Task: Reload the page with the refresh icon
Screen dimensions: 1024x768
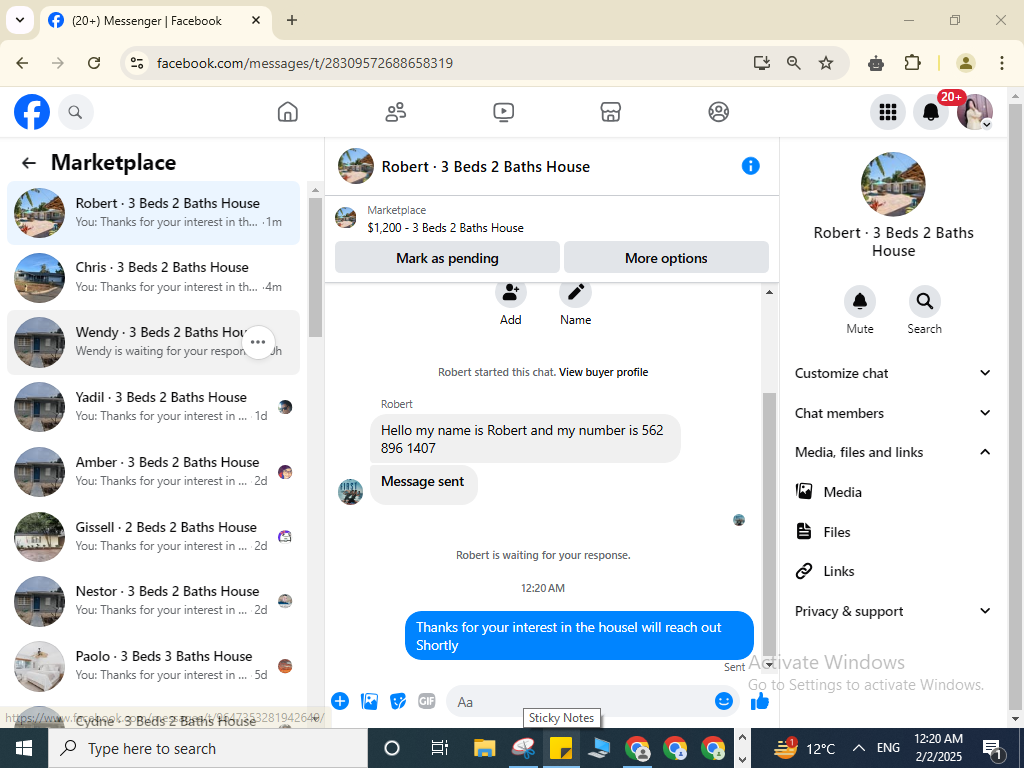Action: pyautogui.click(x=94, y=63)
